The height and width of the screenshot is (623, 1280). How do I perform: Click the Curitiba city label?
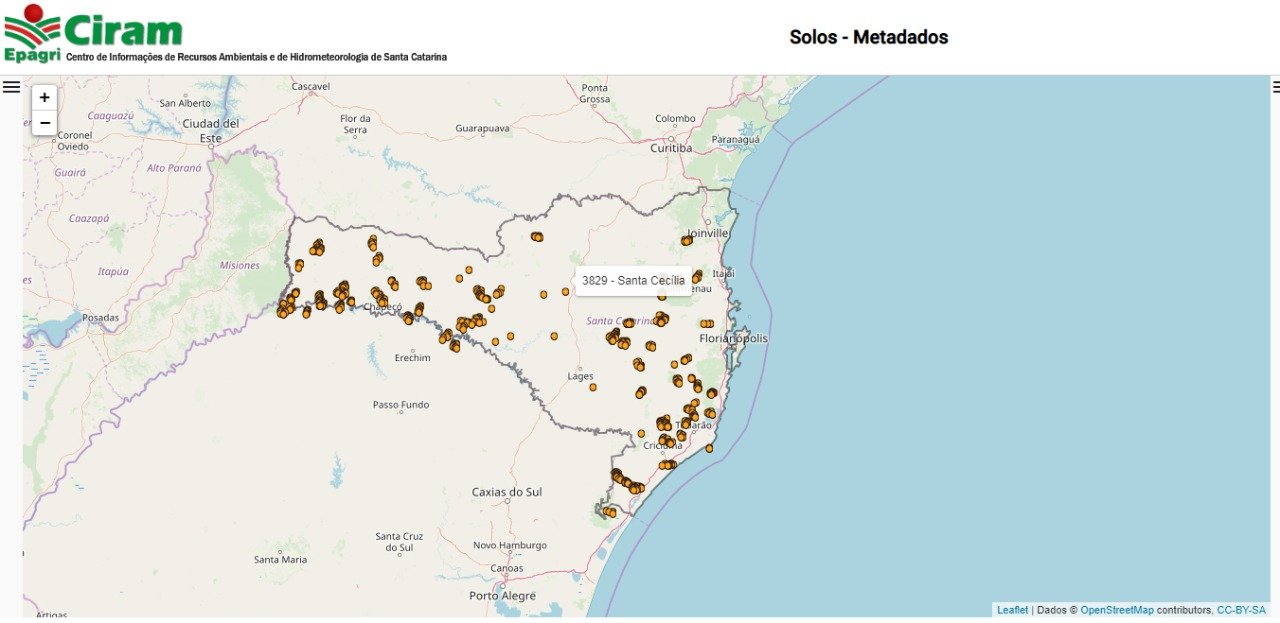coord(671,148)
